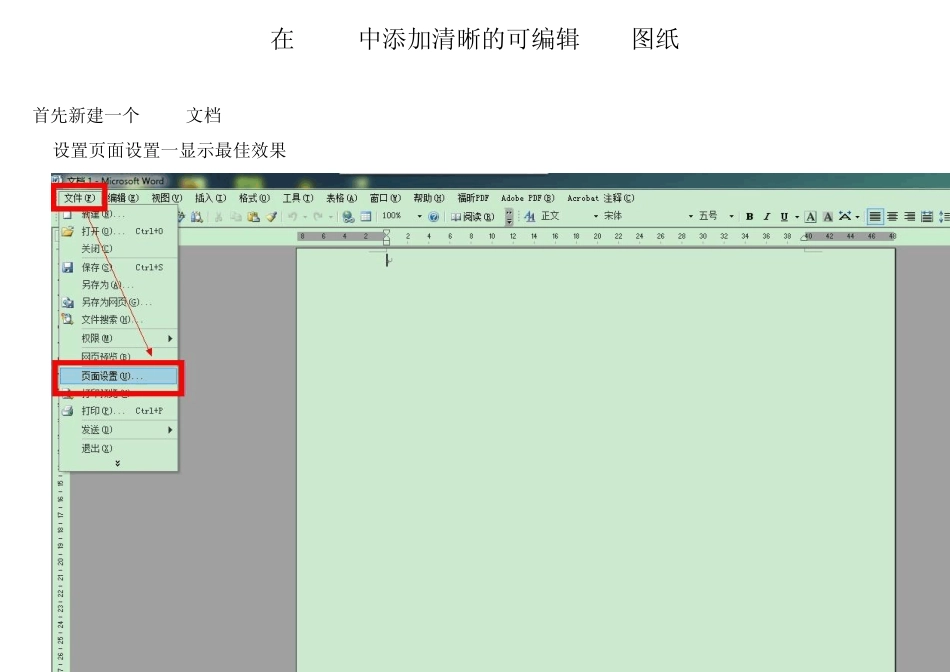This screenshot has width=950, height=672.
Task: Choose 退出 (Exit) in File menu
Action: click(x=119, y=448)
